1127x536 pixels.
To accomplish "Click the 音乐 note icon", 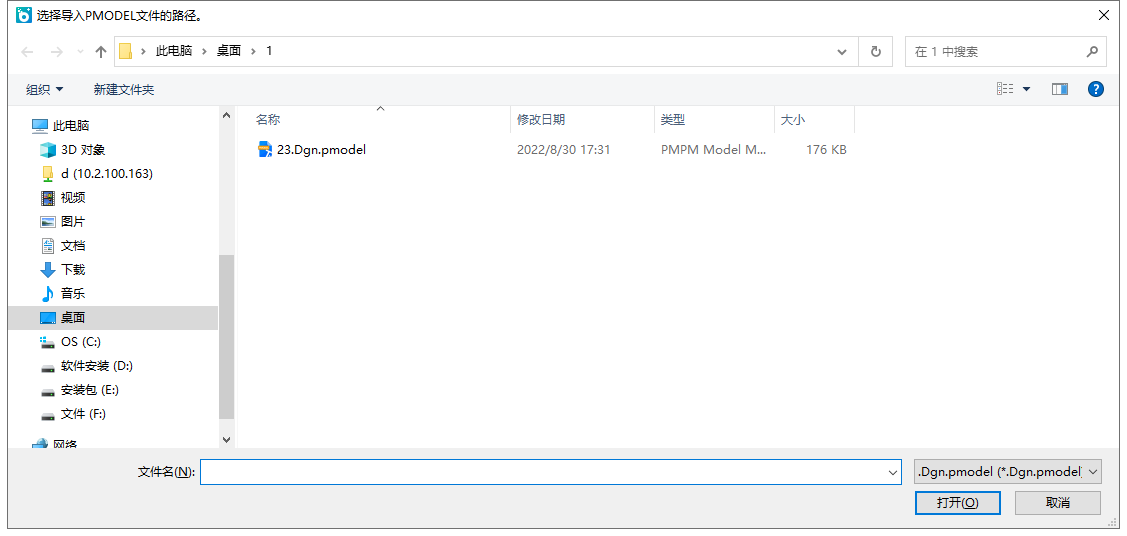I will tap(48, 293).
